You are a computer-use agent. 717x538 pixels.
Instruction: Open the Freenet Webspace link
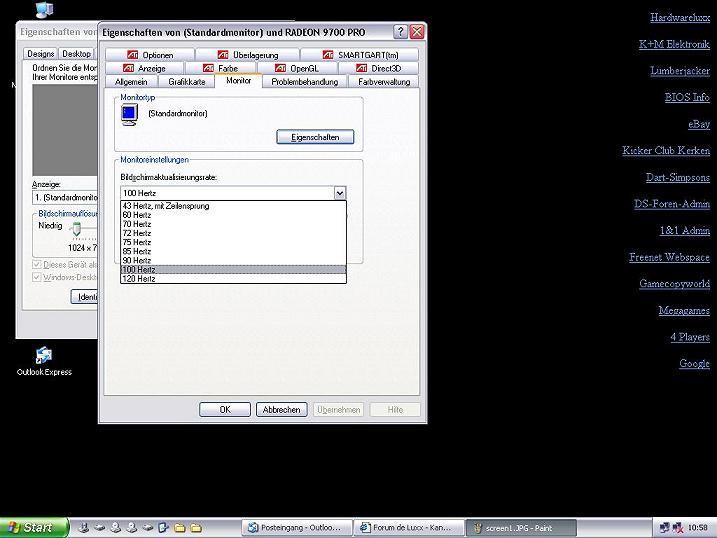669,257
